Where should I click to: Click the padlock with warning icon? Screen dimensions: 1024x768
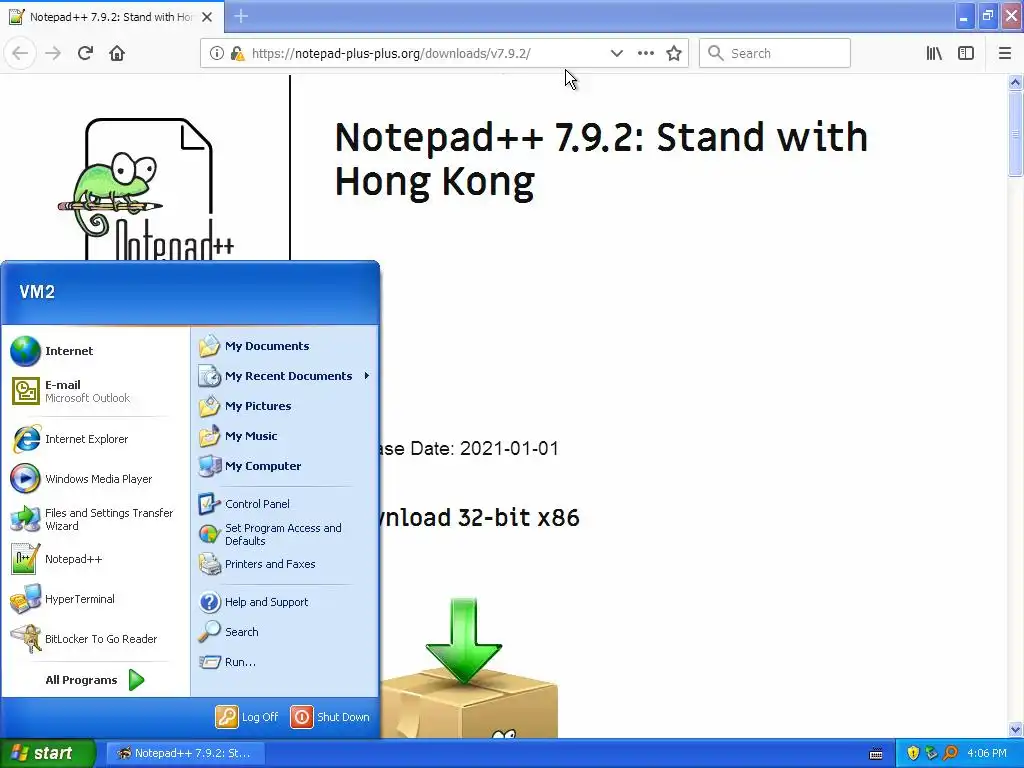pyautogui.click(x=237, y=53)
